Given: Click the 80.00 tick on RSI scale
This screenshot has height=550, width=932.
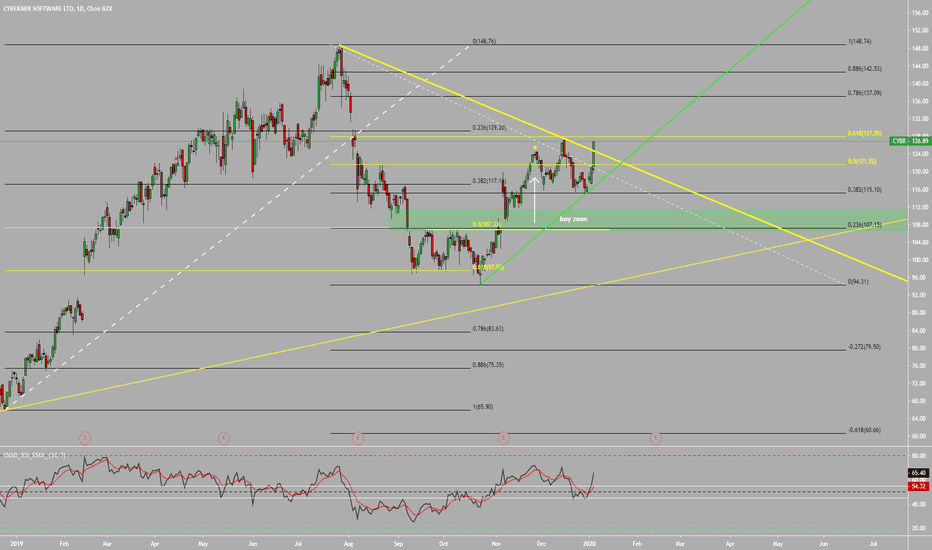Looking at the screenshot, I should (919, 456).
